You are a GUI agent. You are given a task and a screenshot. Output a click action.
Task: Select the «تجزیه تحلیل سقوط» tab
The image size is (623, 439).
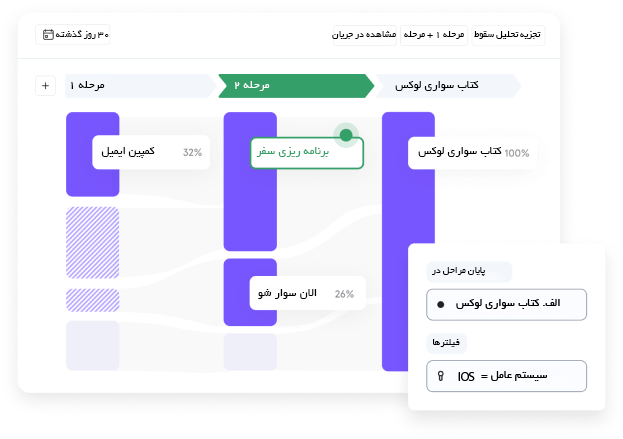pos(508,35)
